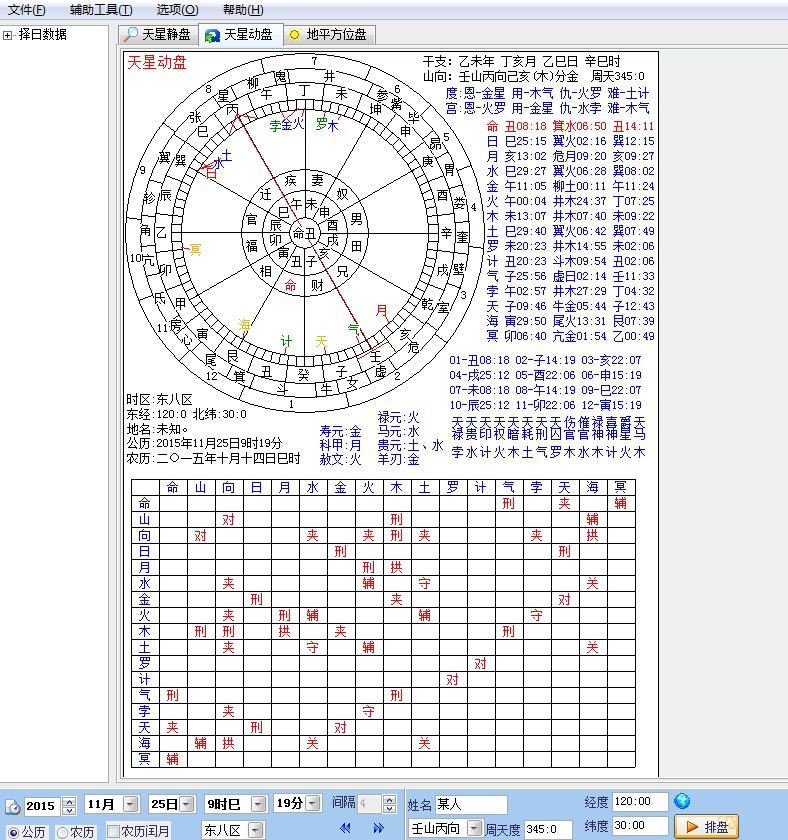
Task: Click the 寿元:金 label
Action: click(341, 431)
